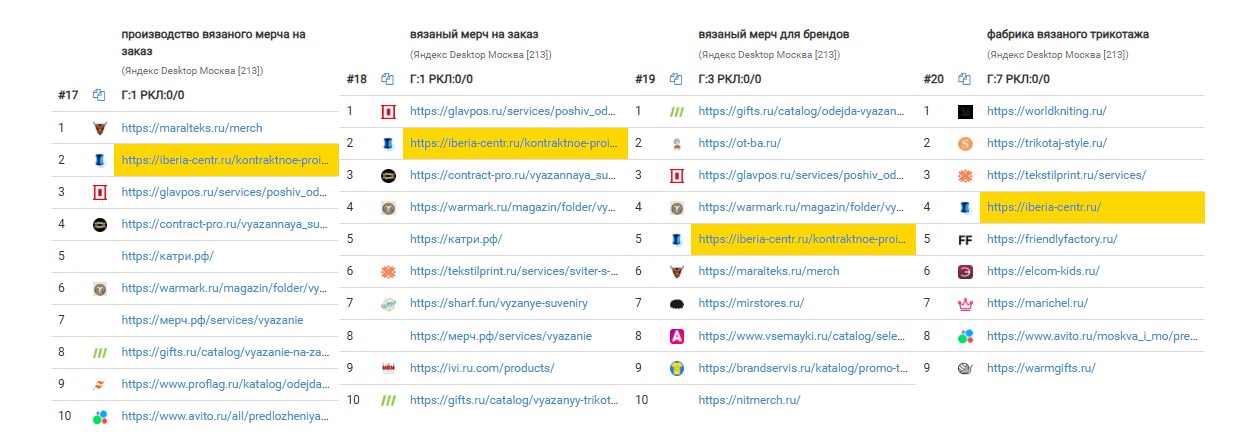Click the copy icon next to #19
The height and width of the screenshot is (439, 1248).
(676, 79)
